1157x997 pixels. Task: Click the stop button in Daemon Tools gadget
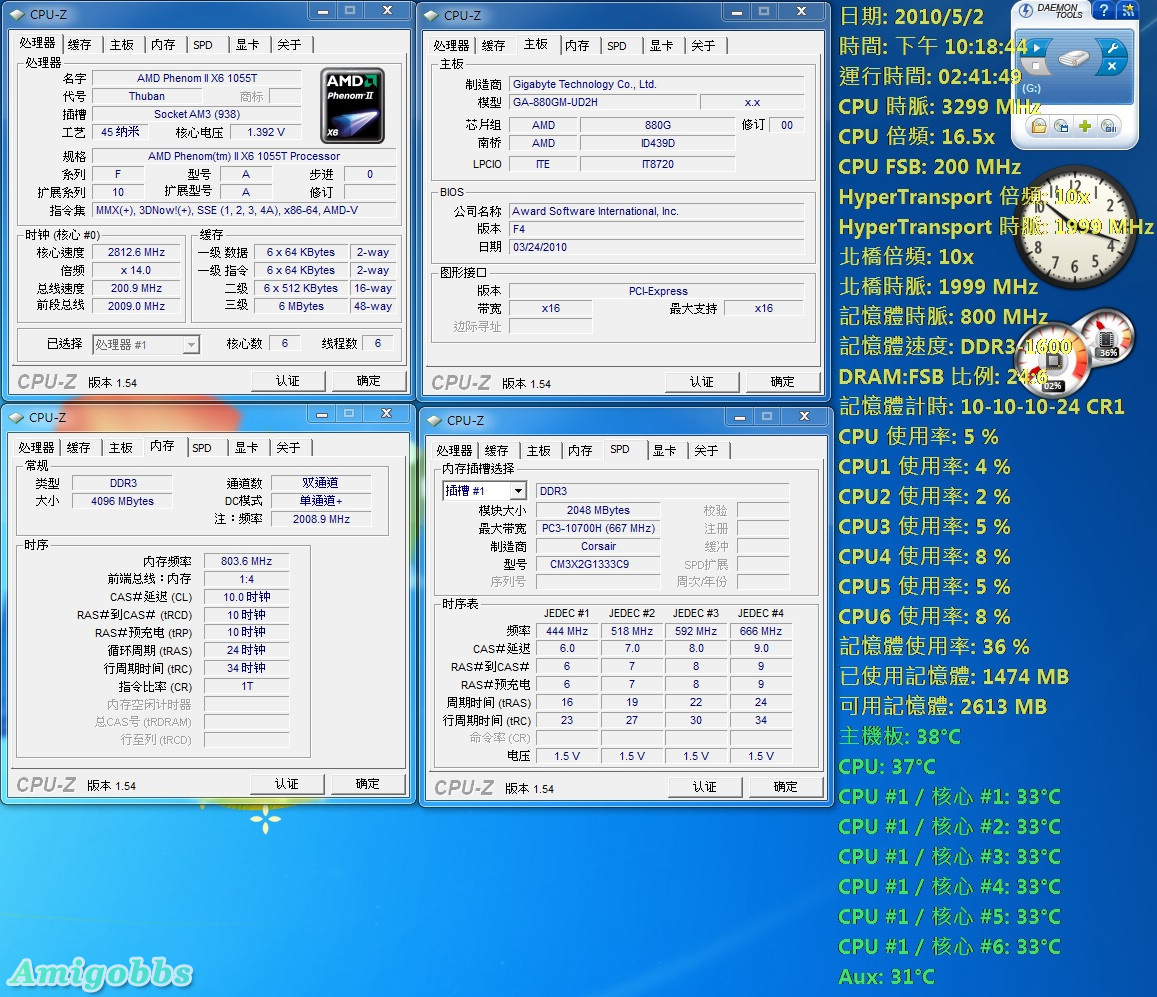[1037, 66]
